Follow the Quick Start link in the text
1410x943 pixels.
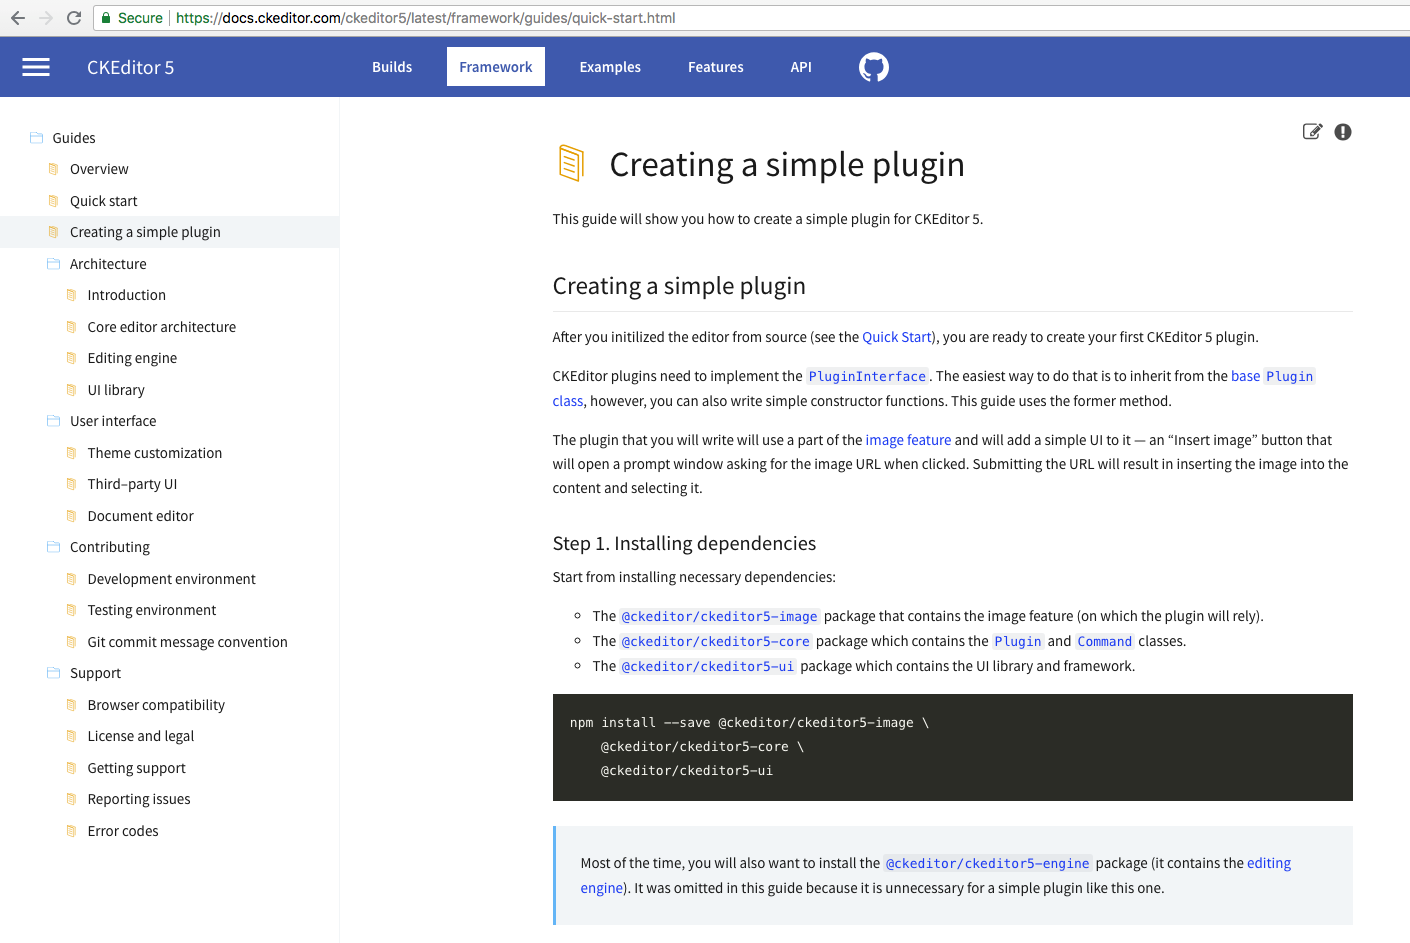pyautogui.click(x=897, y=337)
